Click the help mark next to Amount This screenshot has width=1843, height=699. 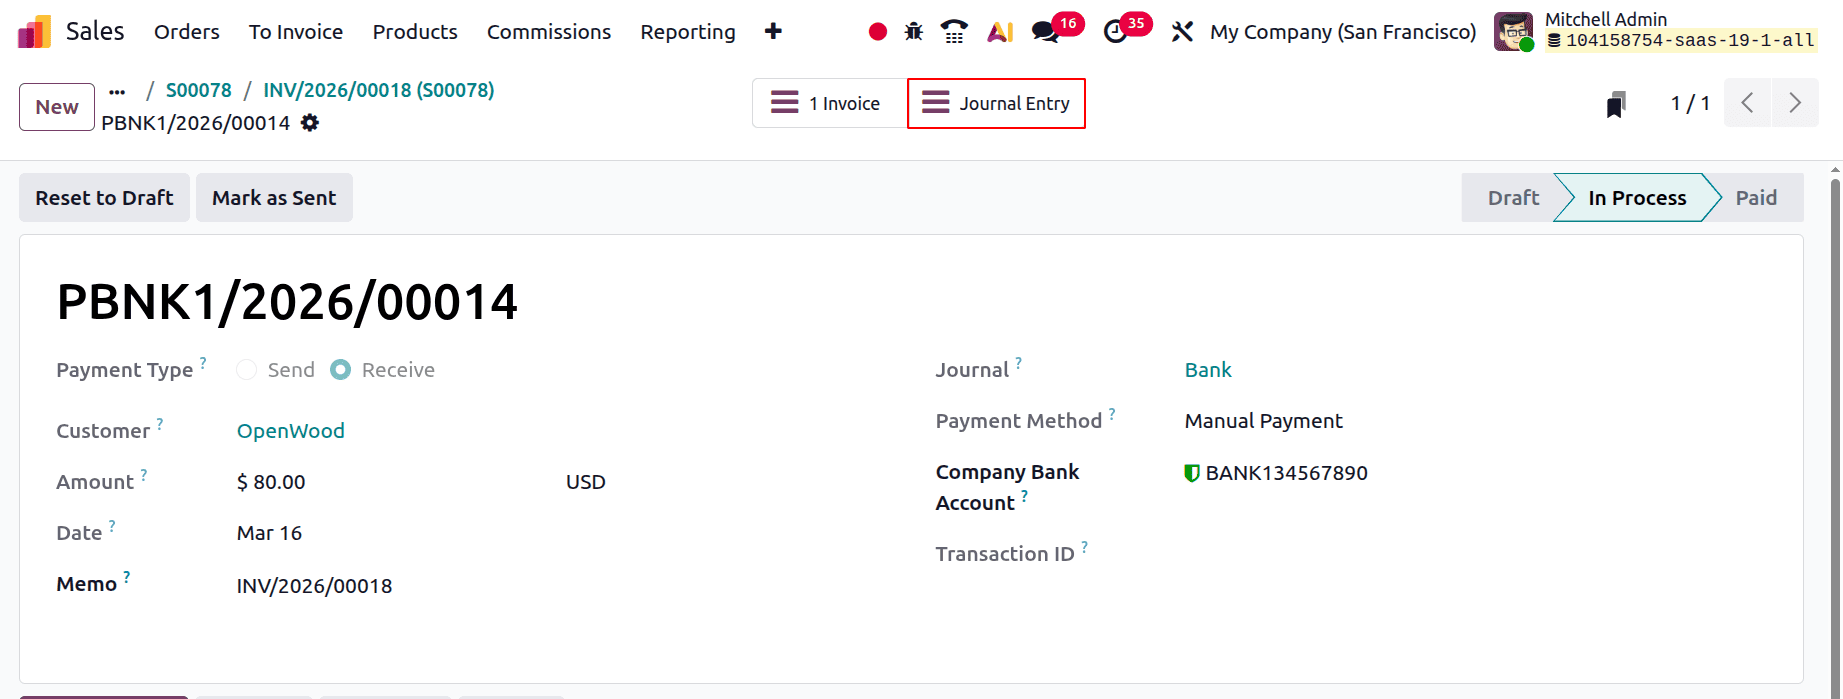pos(144,474)
